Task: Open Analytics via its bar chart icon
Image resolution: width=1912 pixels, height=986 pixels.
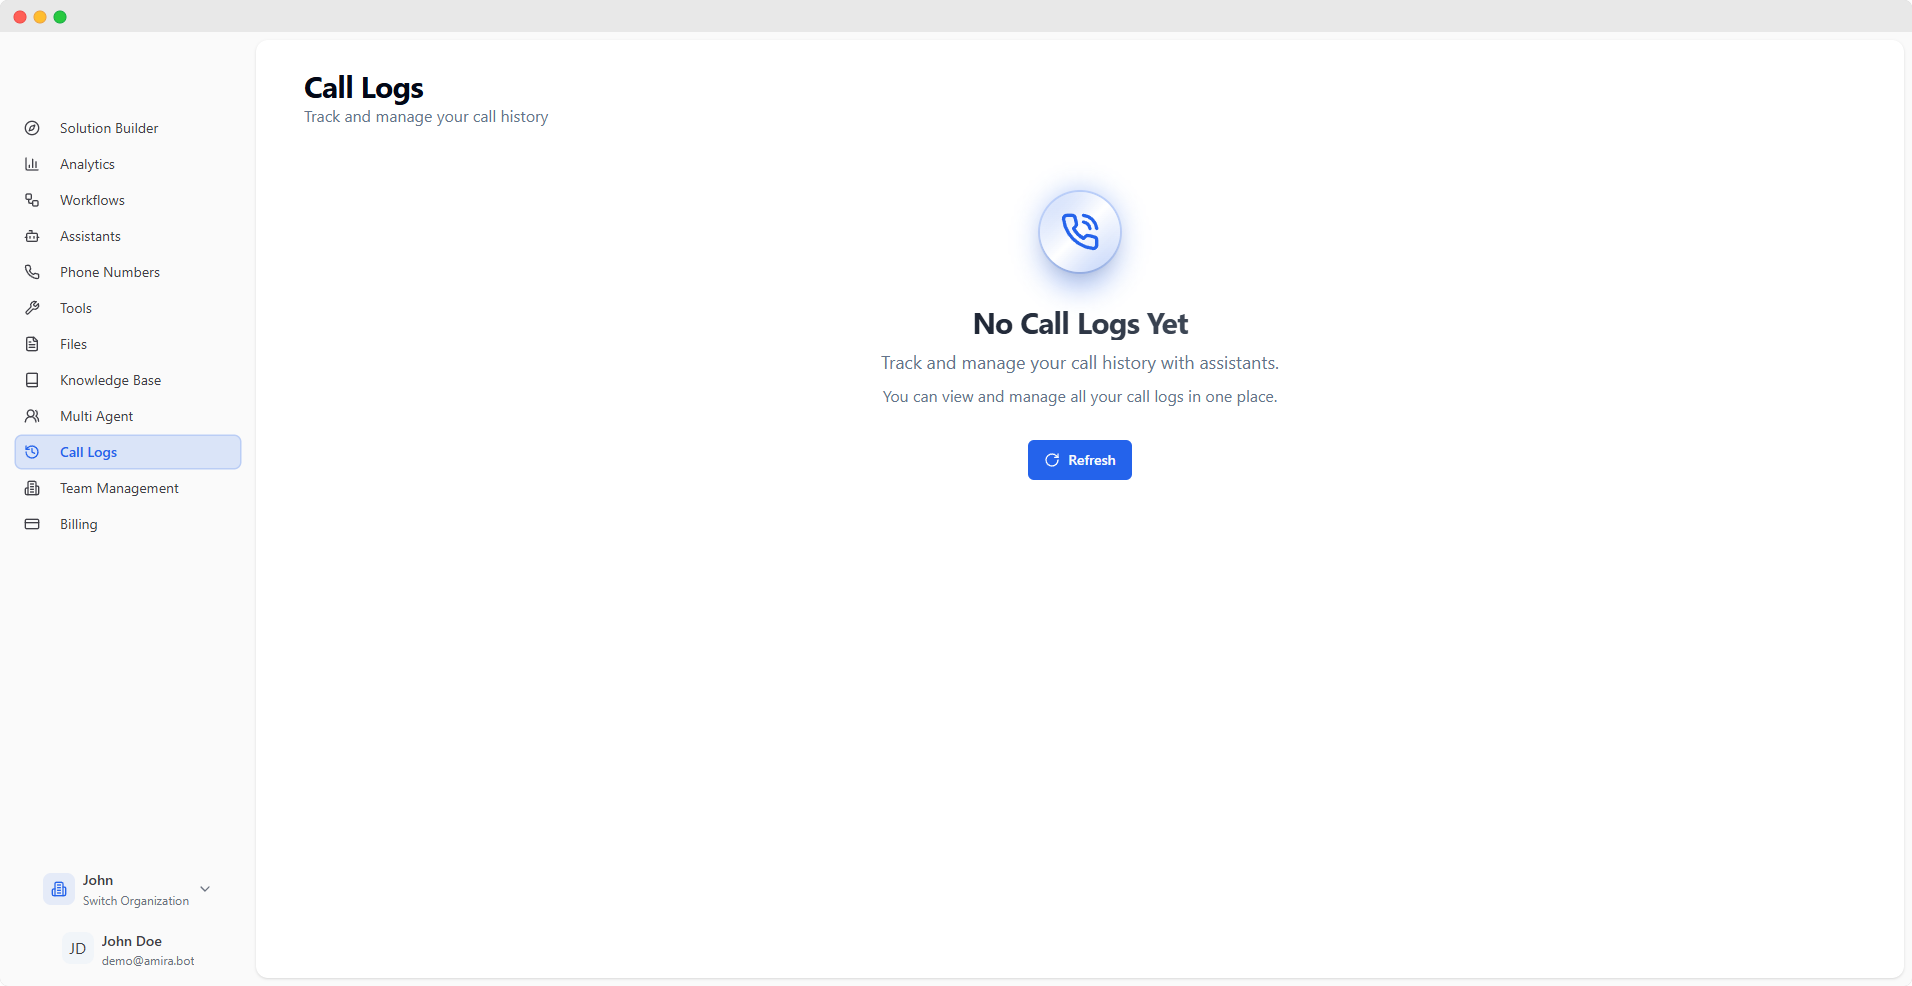Action: click(33, 163)
